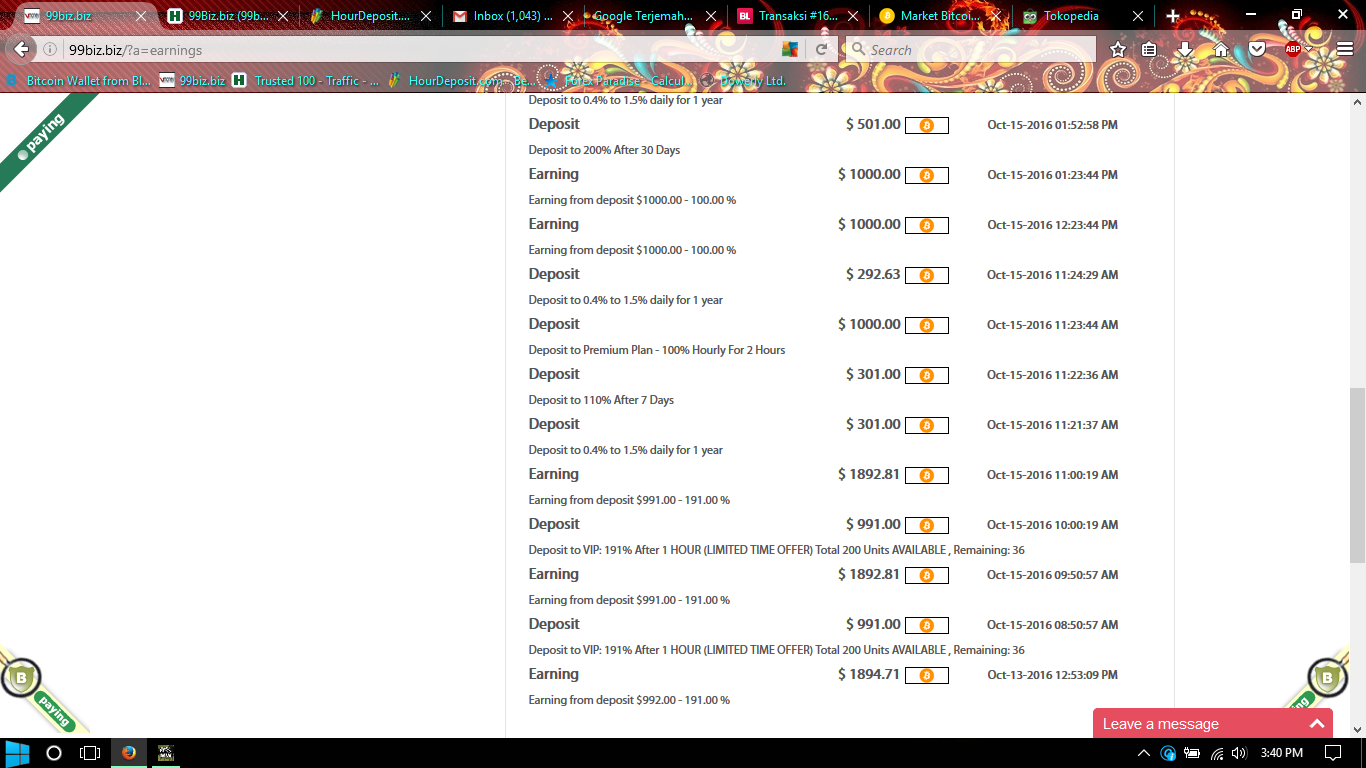This screenshot has height=768, width=1366.
Task: Click the bitcoin icon beside $ 1894.71
Action: click(x=926, y=676)
